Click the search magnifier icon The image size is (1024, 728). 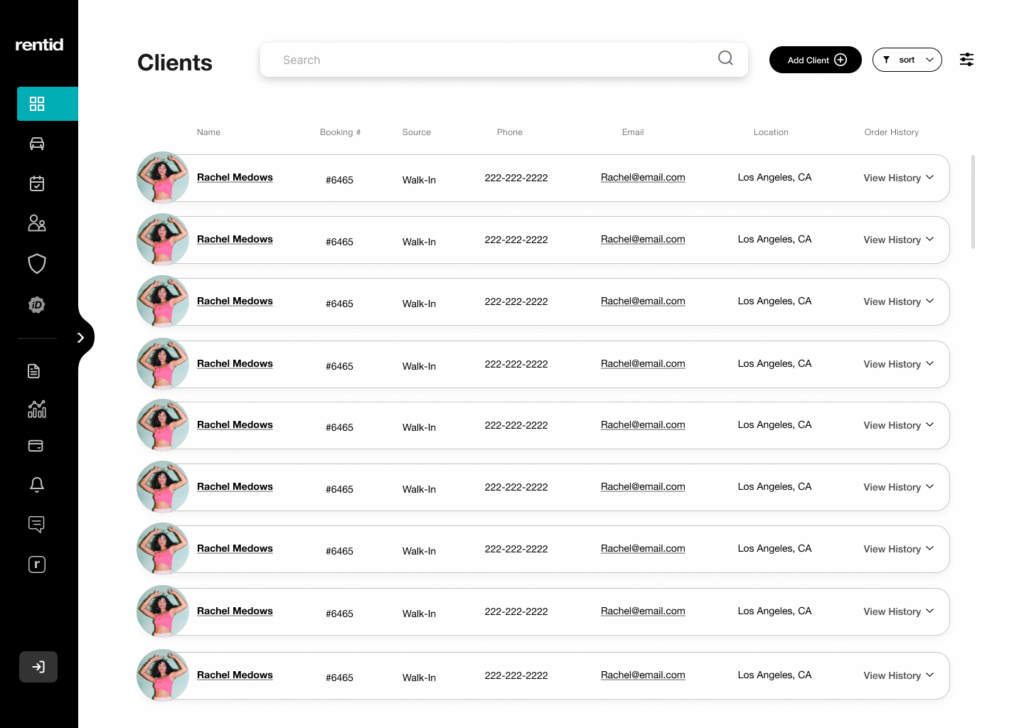click(725, 59)
